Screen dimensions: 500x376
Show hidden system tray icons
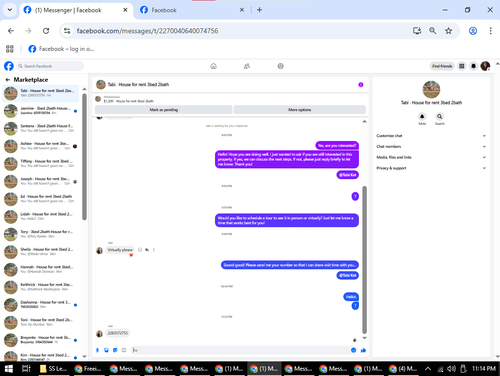pos(428,369)
